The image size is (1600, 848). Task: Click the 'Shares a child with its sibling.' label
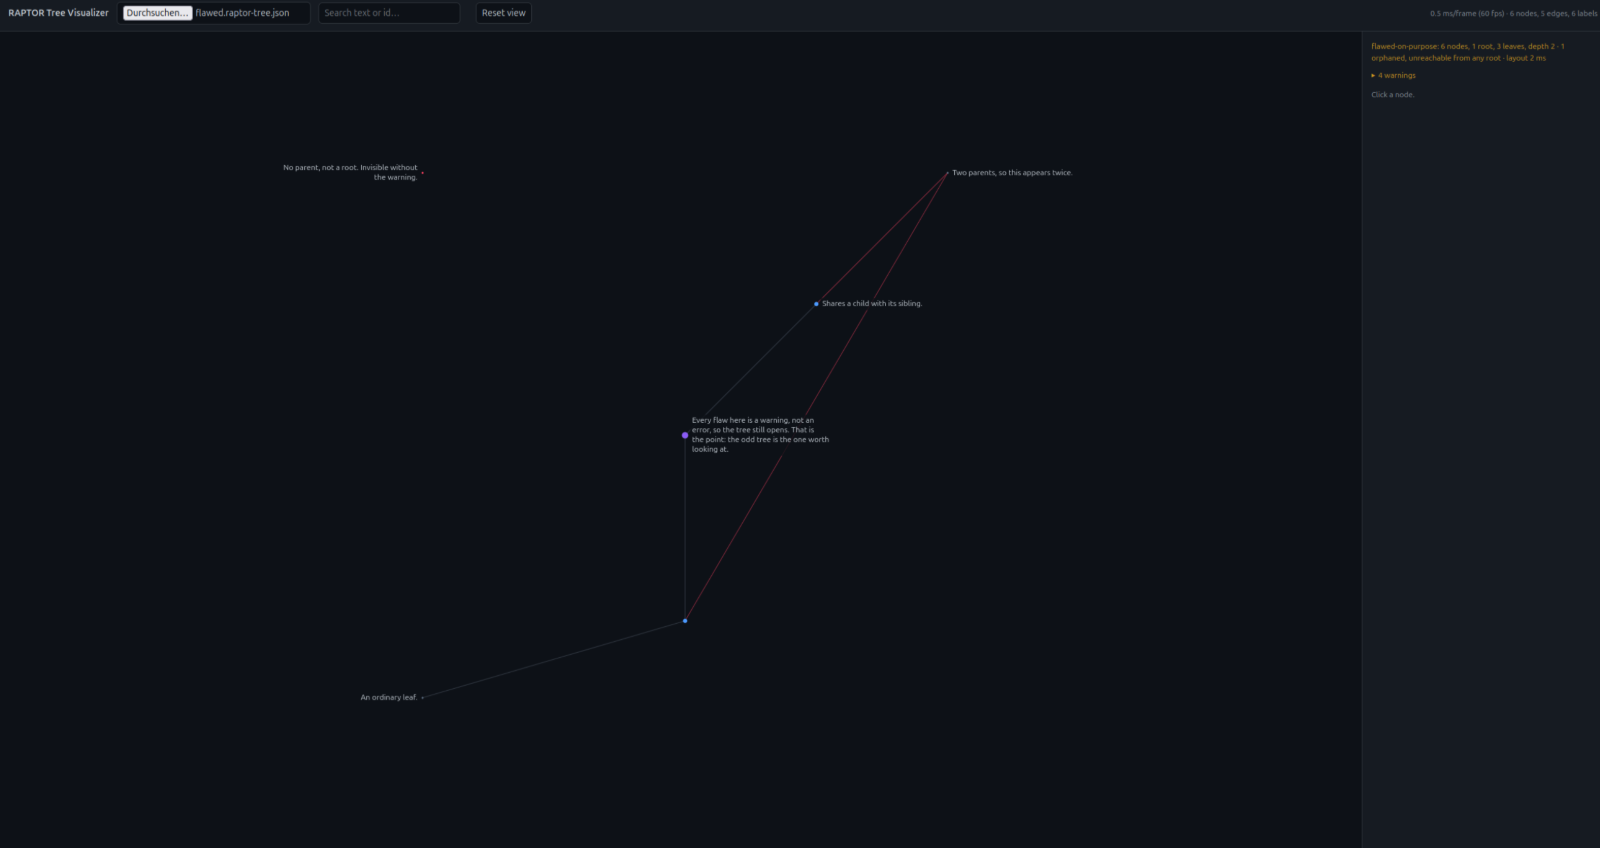(872, 304)
